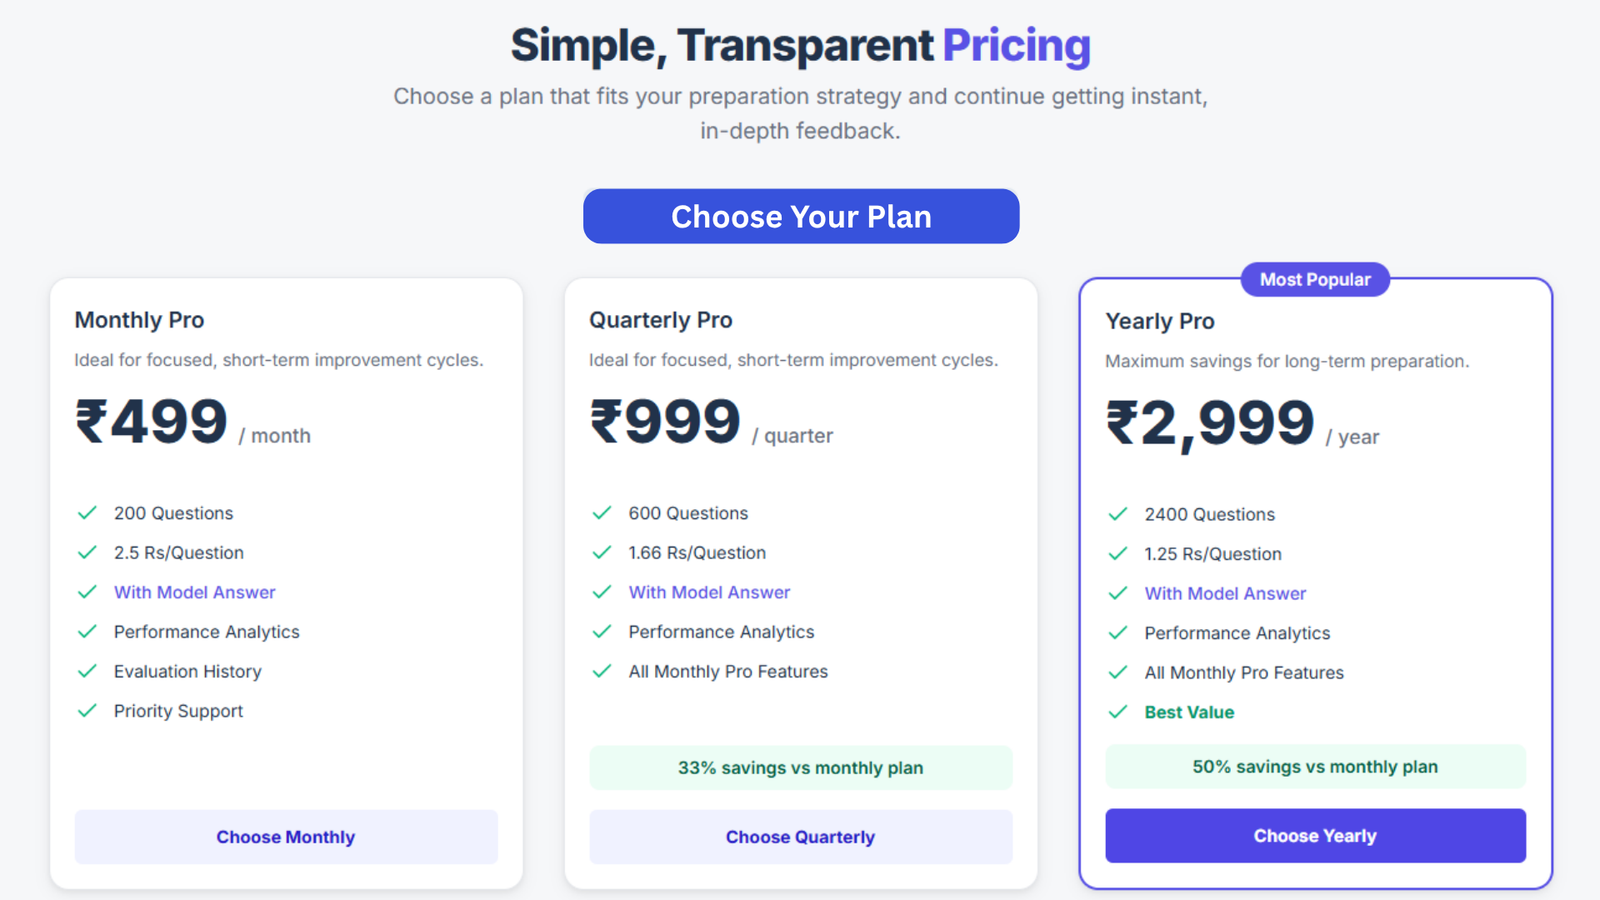
Task: Click the Choose Yearly button
Action: 1315,836
